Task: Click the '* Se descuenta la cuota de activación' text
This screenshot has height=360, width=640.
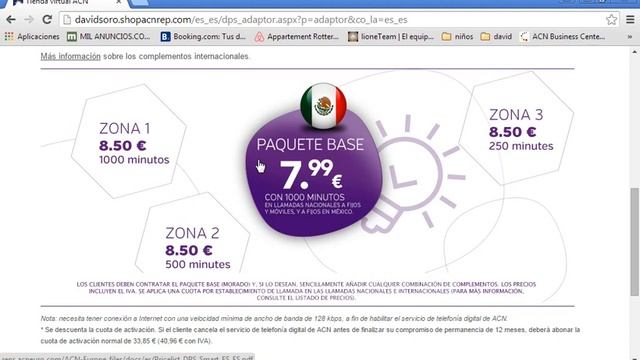Action: 310,335
